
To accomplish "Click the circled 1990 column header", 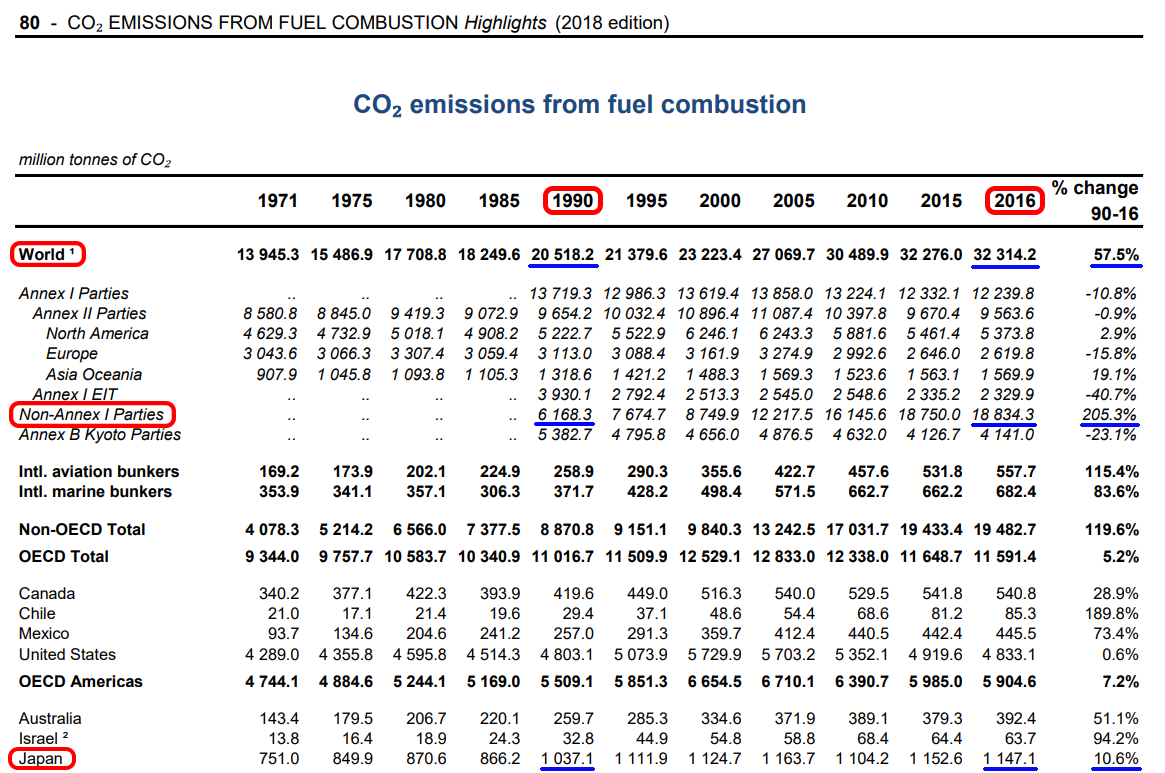I will coord(572,201).
